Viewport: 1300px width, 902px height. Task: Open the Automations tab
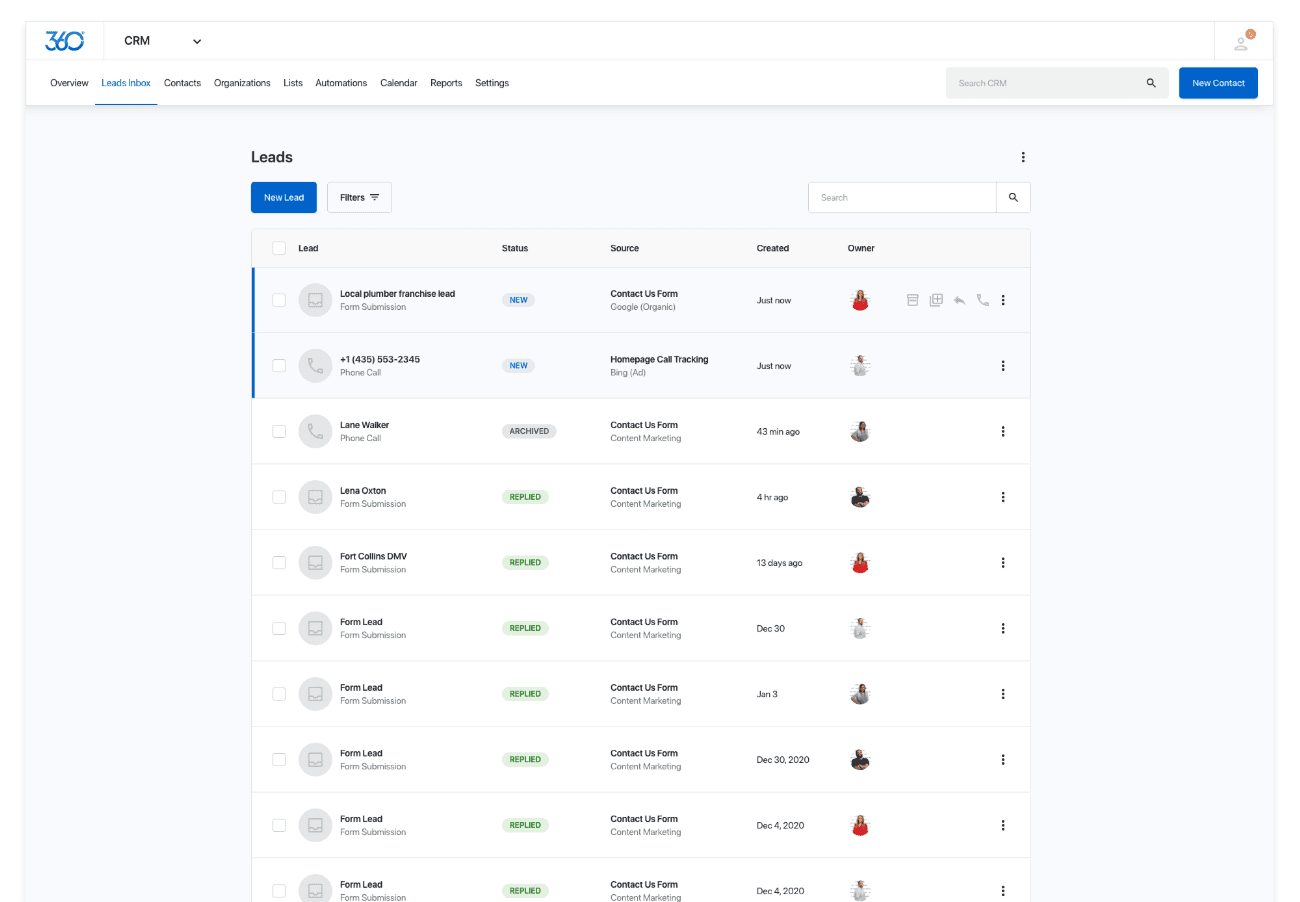[341, 83]
